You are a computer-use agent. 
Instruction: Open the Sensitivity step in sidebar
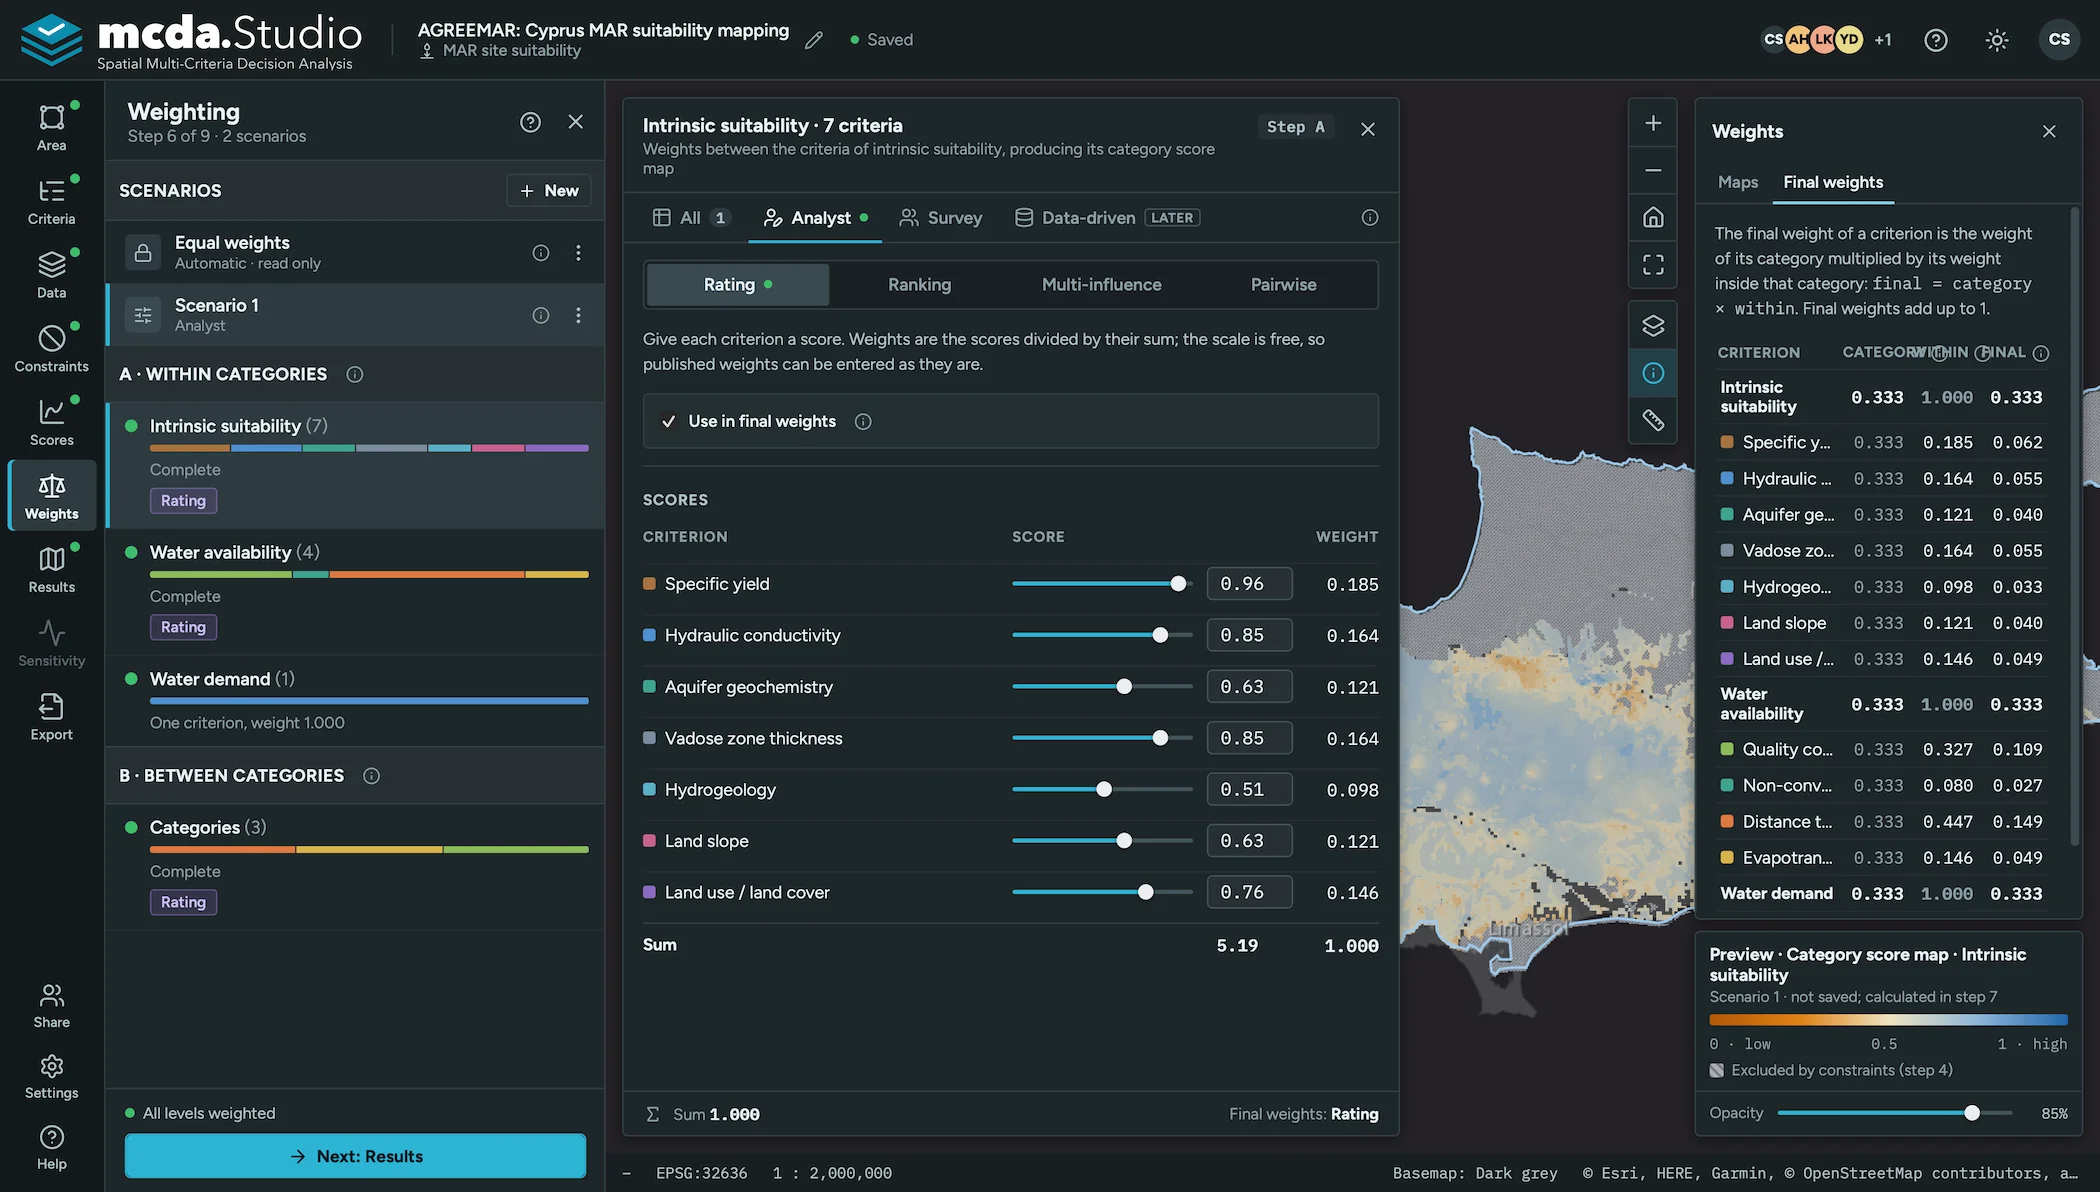[x=52, y=643]
